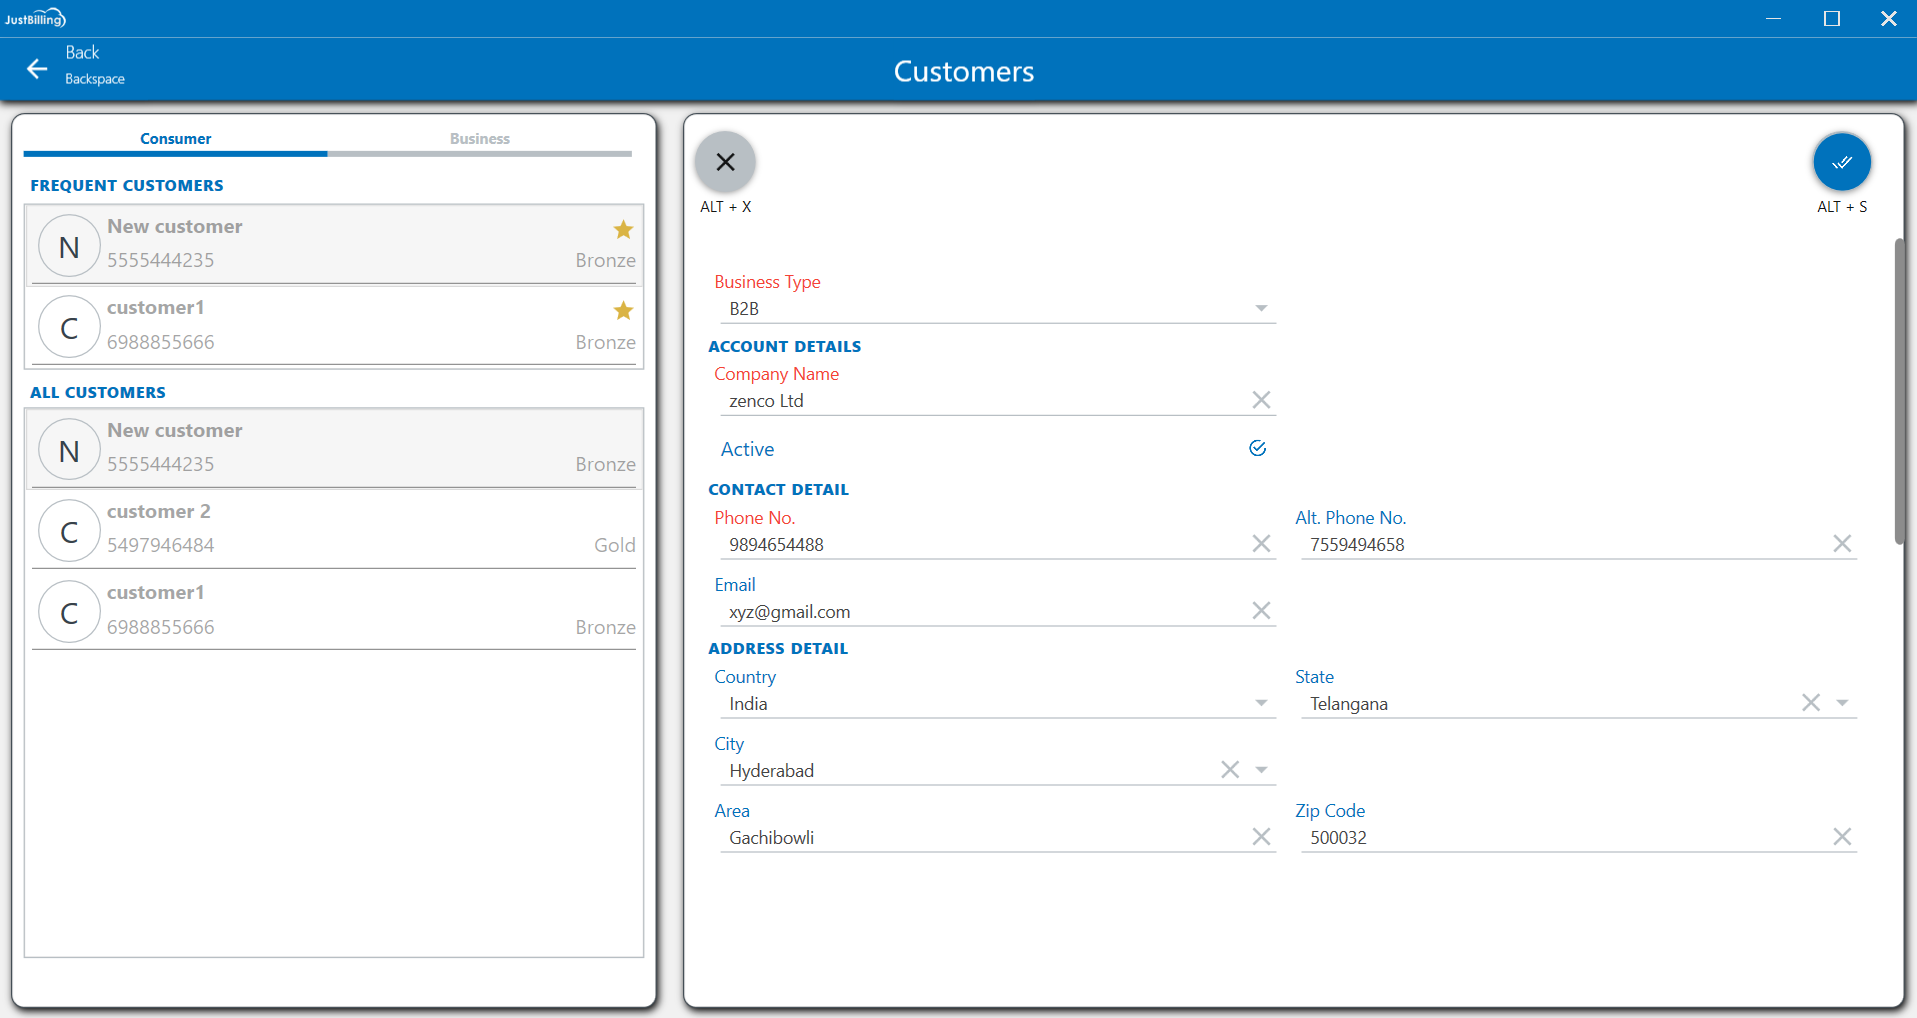1917x1018 pixels.
Task: Clear the Alt. Phone No. field
Action: pyautogui.click(x=1841, y=543)
